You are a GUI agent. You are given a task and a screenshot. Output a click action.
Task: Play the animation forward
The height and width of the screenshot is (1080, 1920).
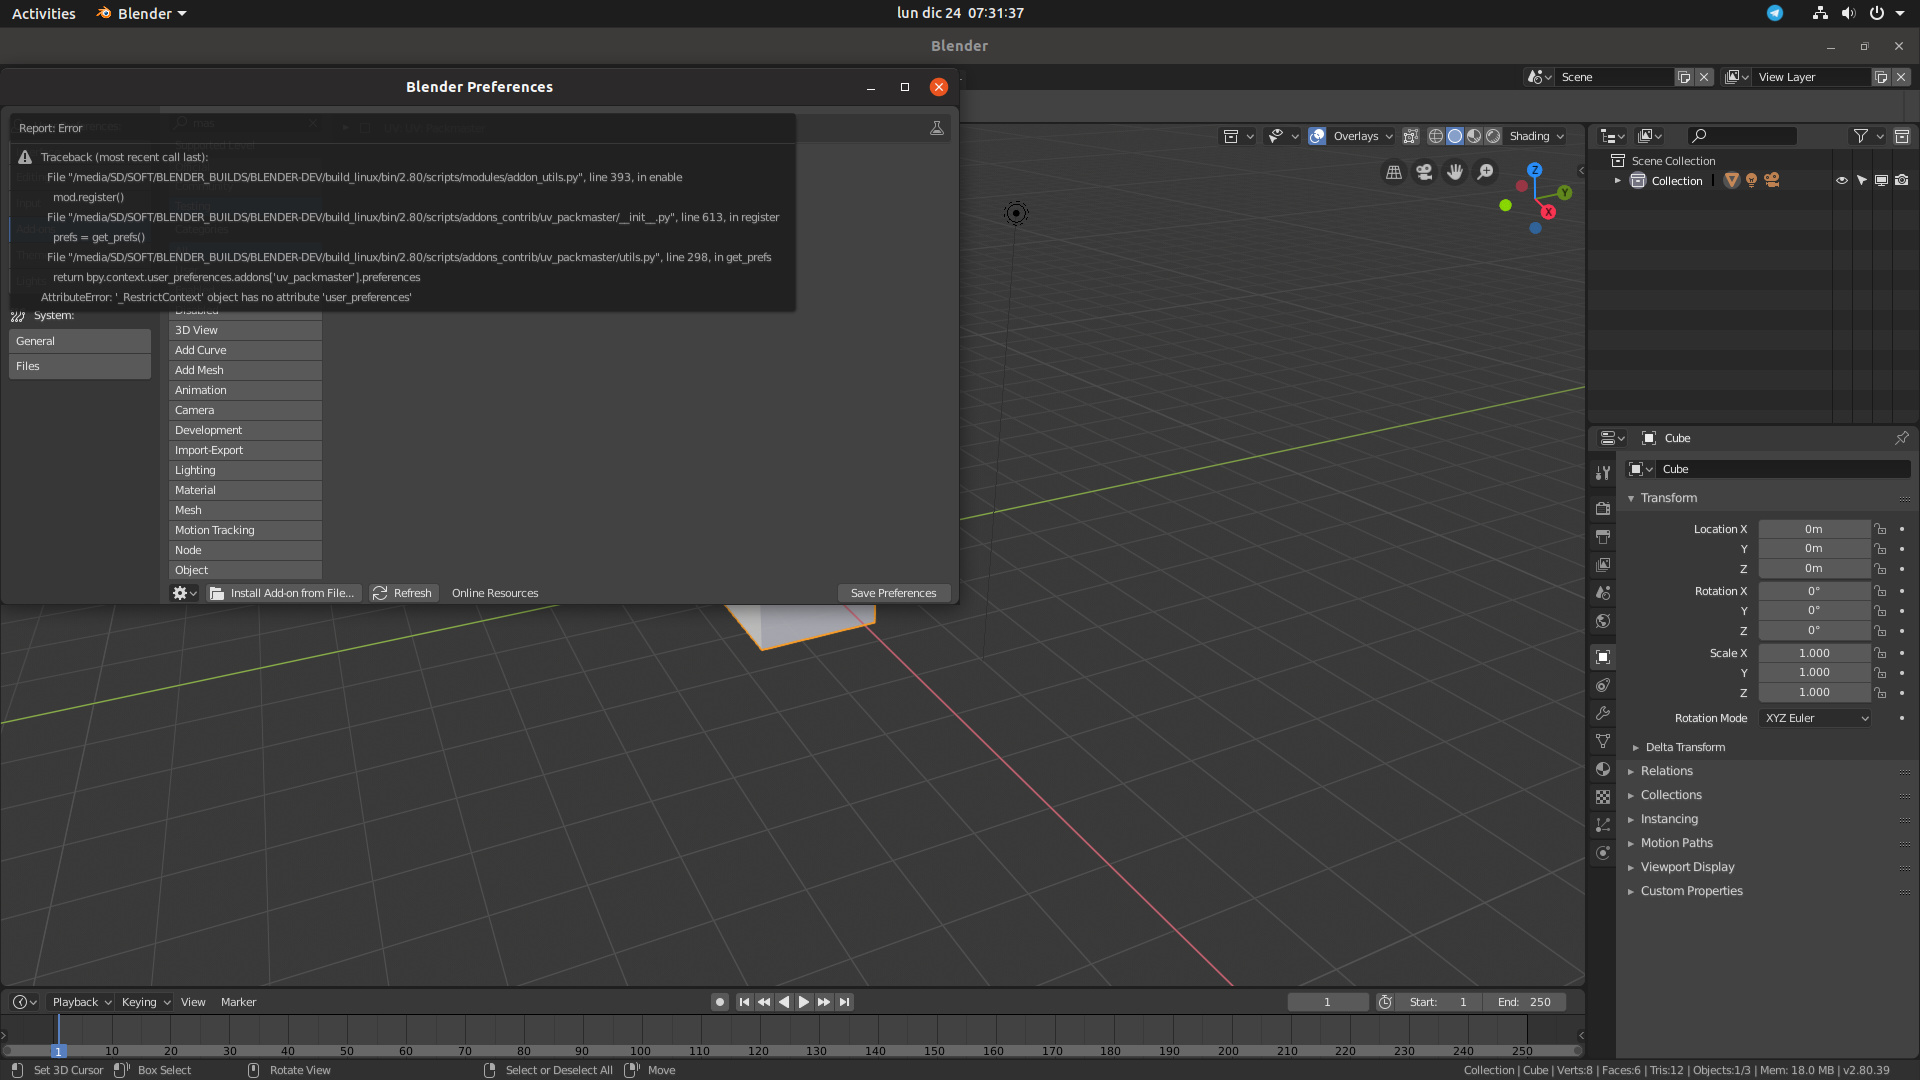804,1002
